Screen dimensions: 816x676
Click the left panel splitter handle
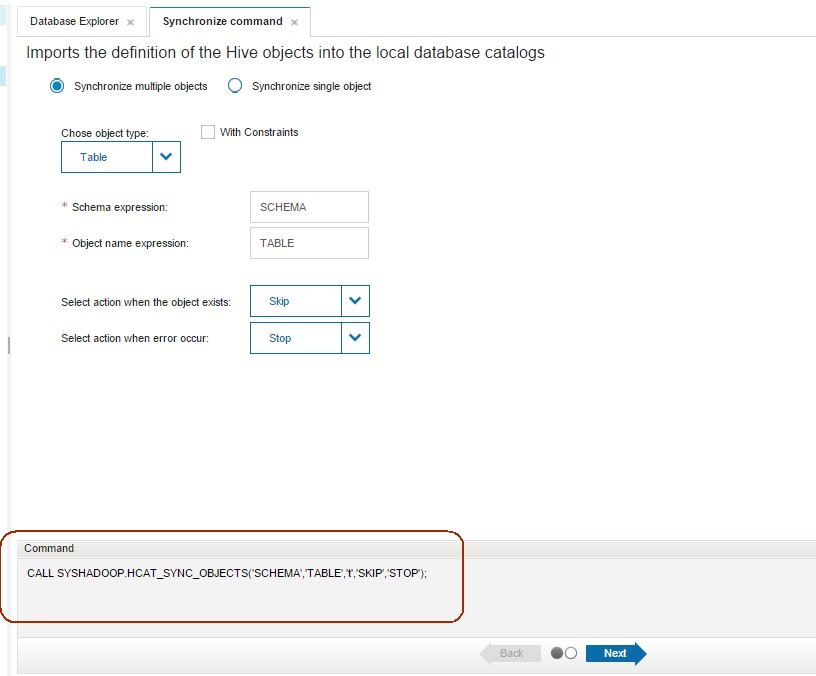click(9, 345)
